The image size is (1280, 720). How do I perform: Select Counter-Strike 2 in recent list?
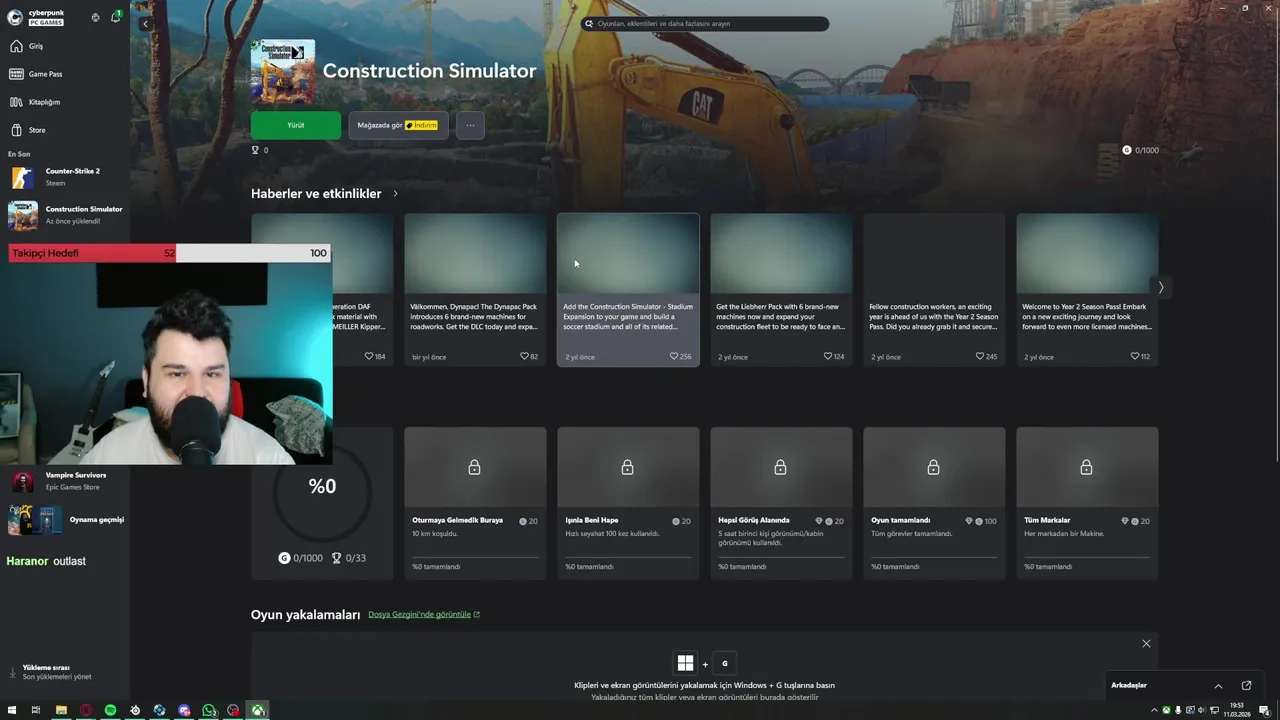click(x=64, y=177)
